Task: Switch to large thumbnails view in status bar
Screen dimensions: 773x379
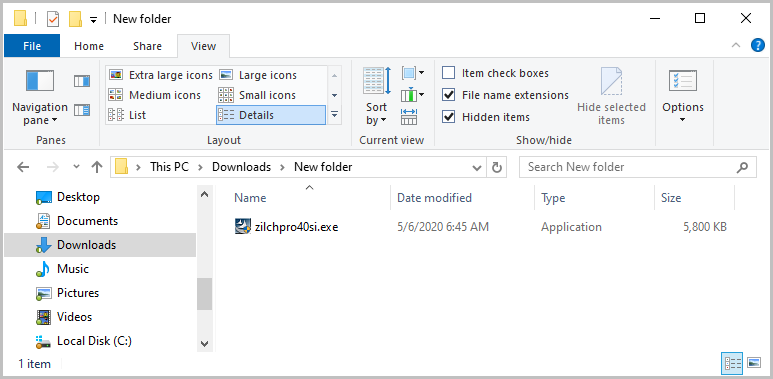Action: (754, 363)
